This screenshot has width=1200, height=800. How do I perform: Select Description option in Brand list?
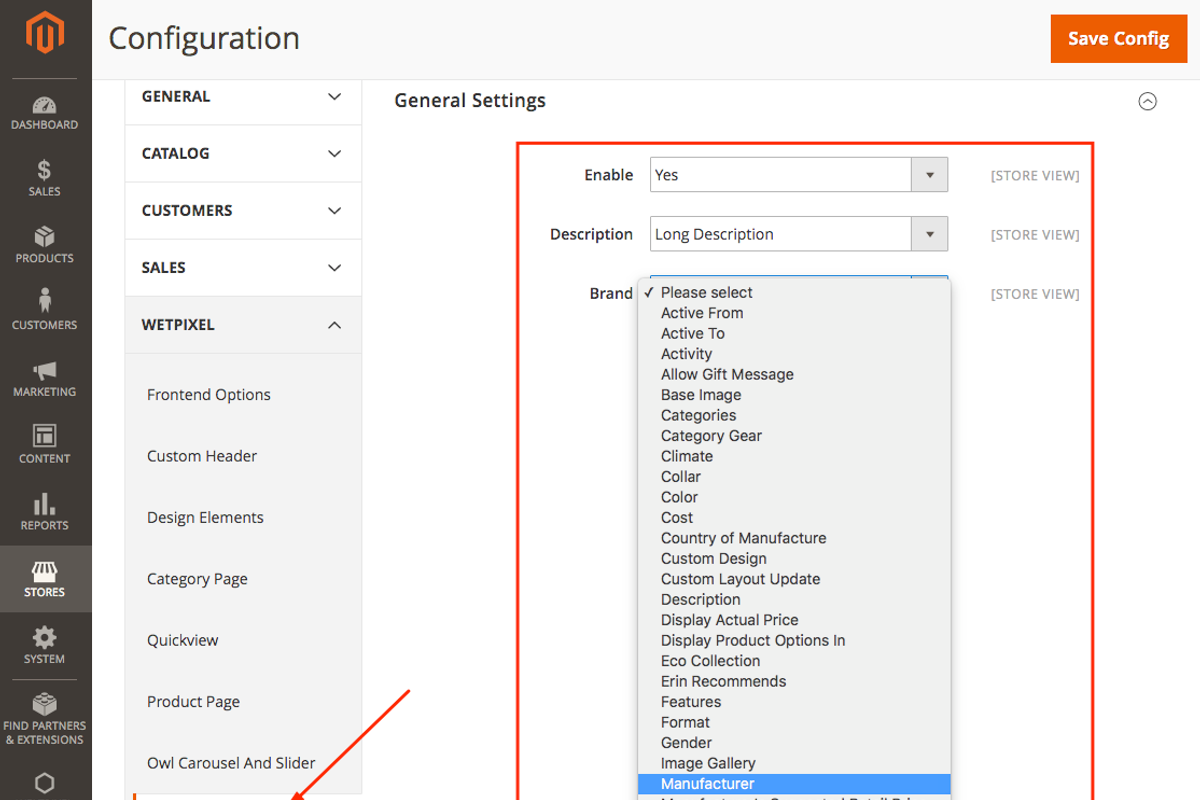click(x=794, y=600)
